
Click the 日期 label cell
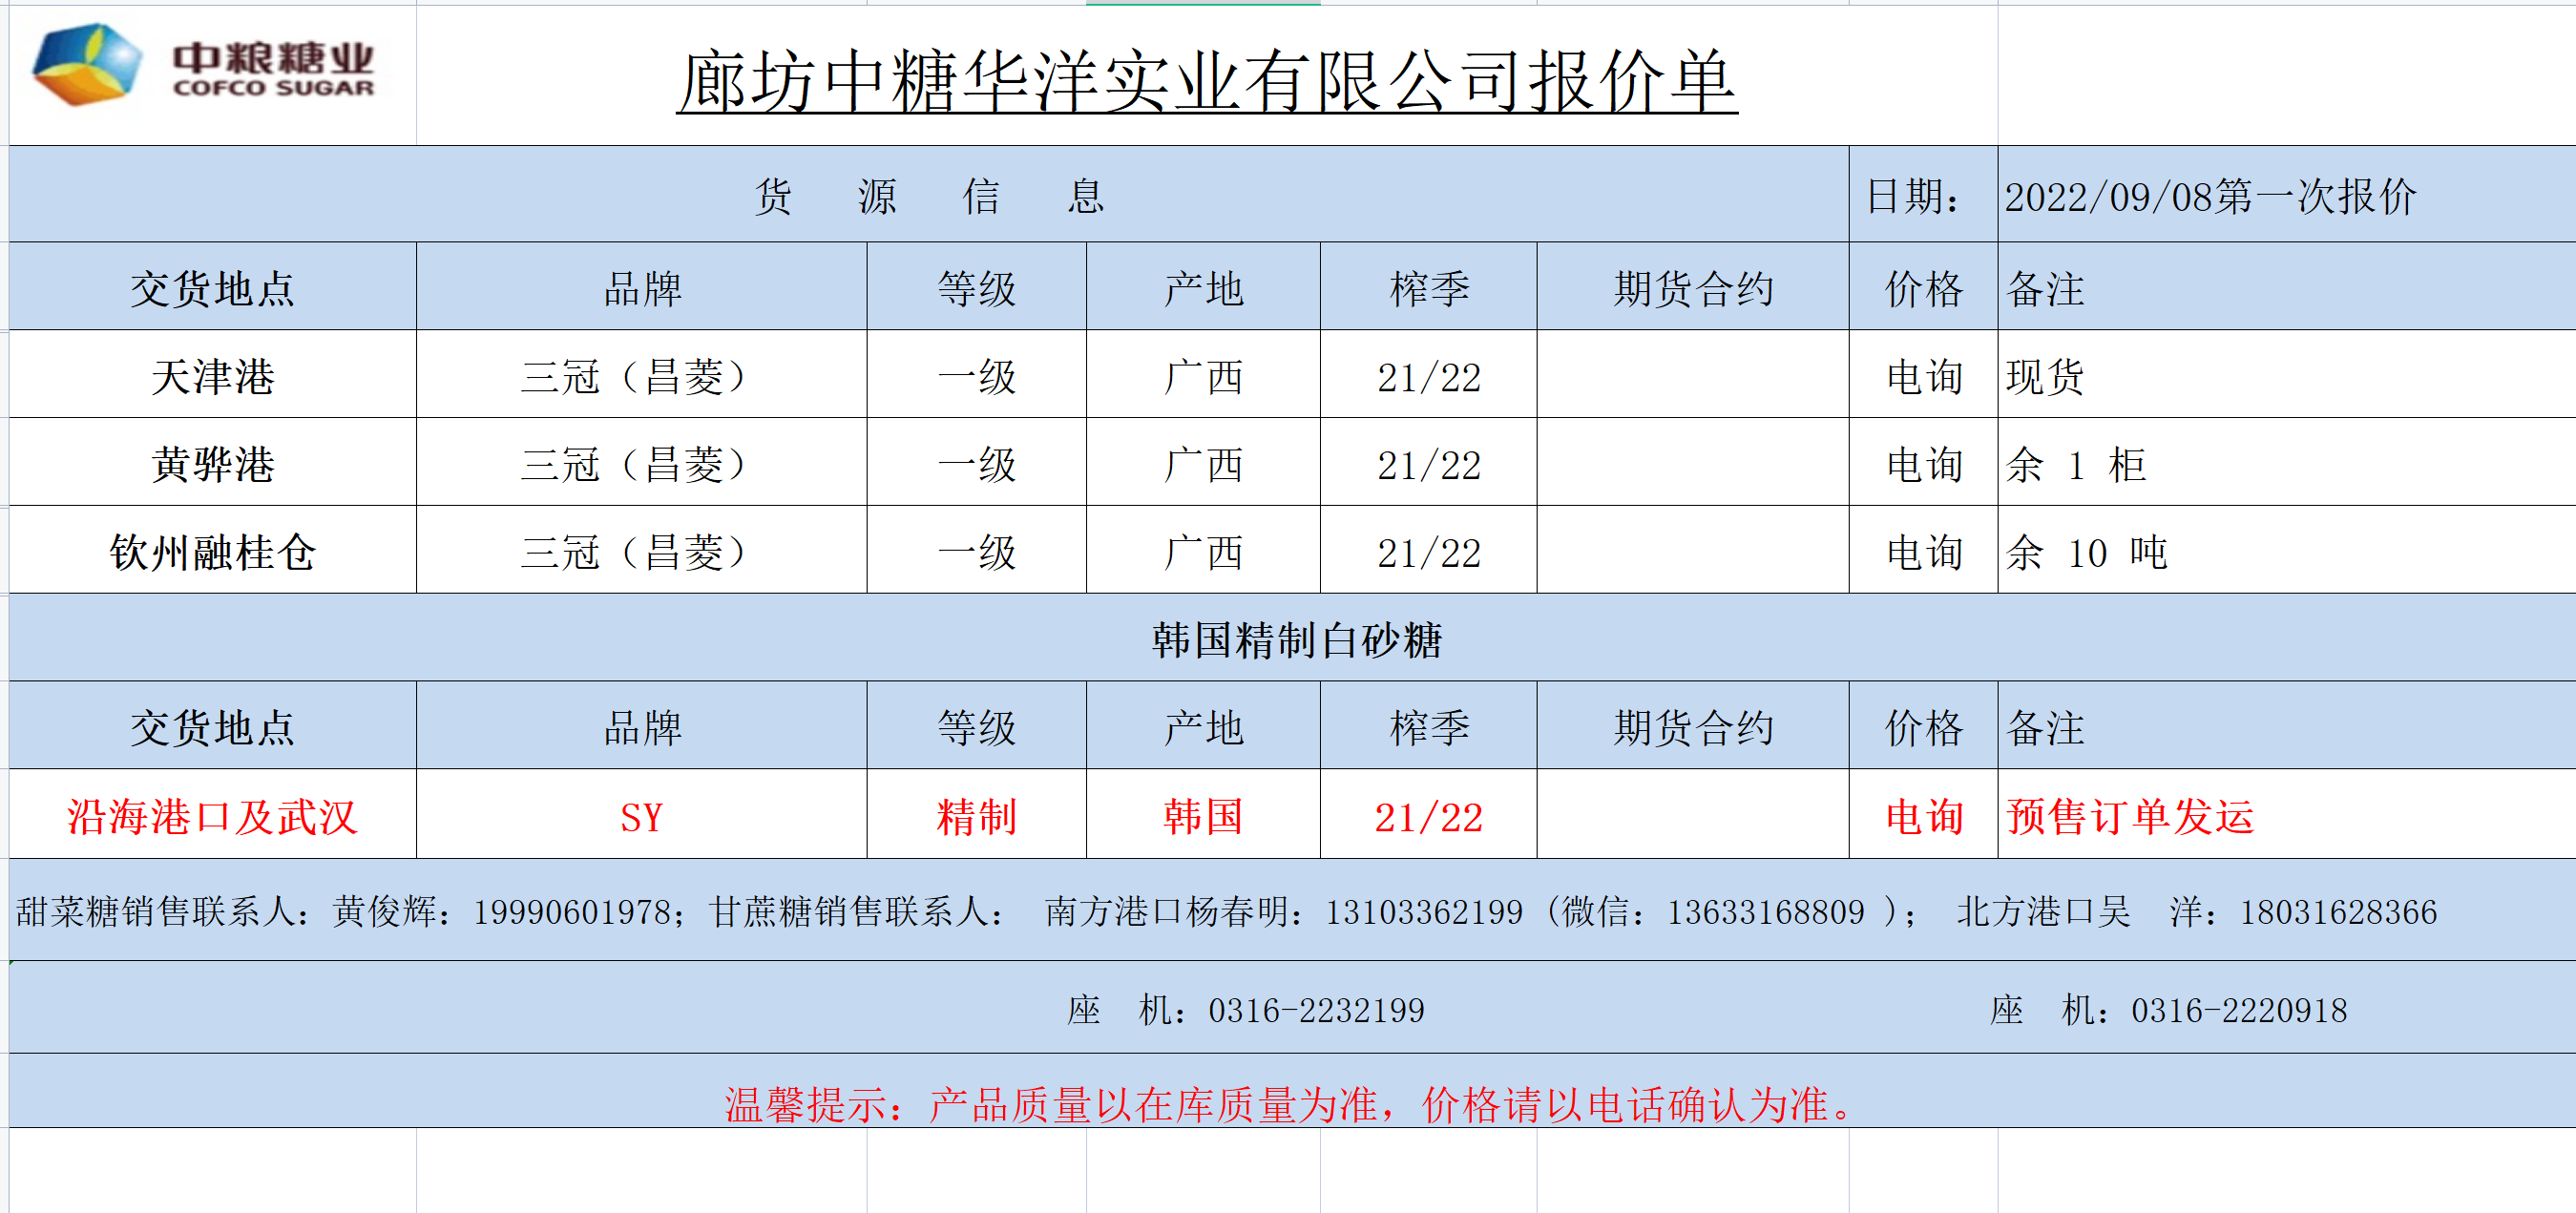coord(1914,196)
